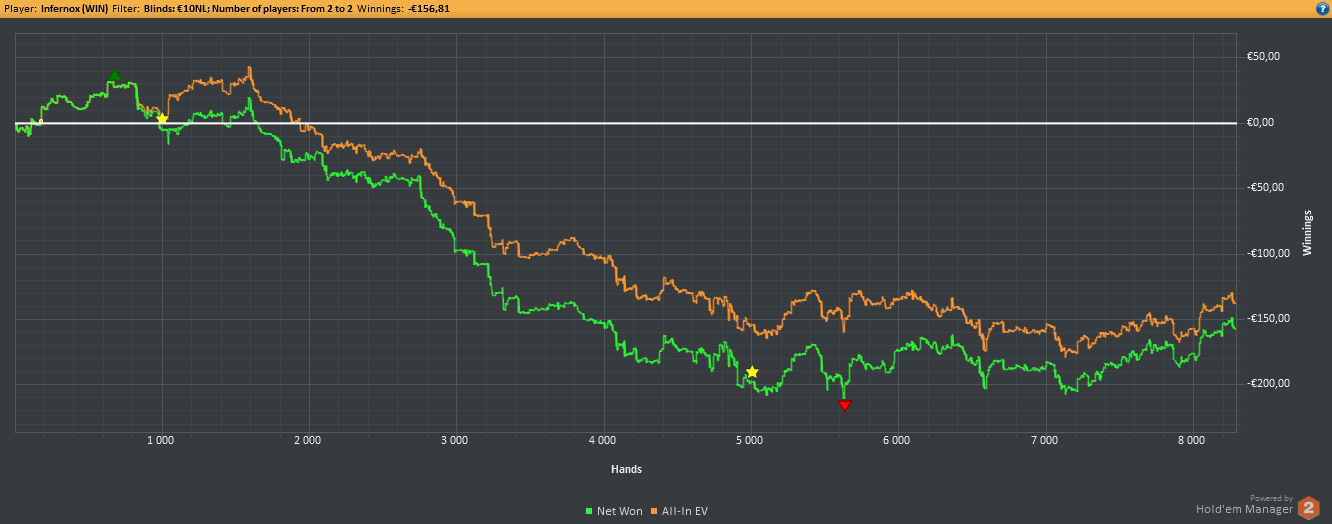
Task: Click the Hold'em Manager 2 logo
Action: point(1308,507)
